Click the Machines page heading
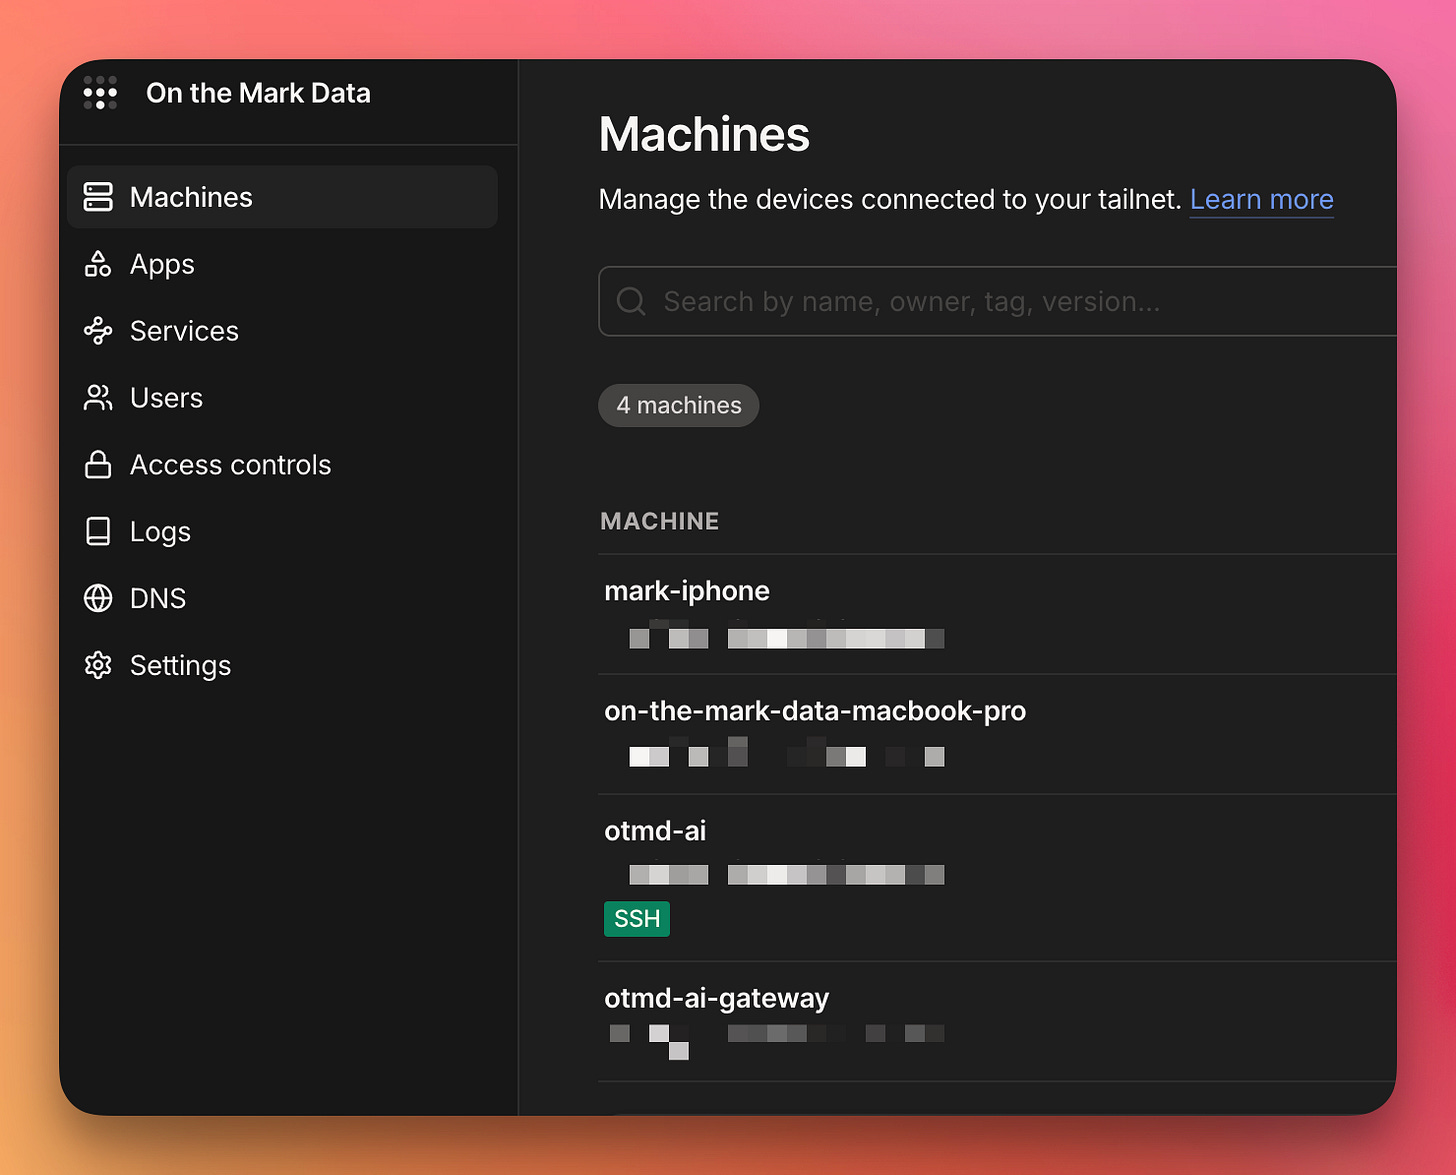 [704, 134]
